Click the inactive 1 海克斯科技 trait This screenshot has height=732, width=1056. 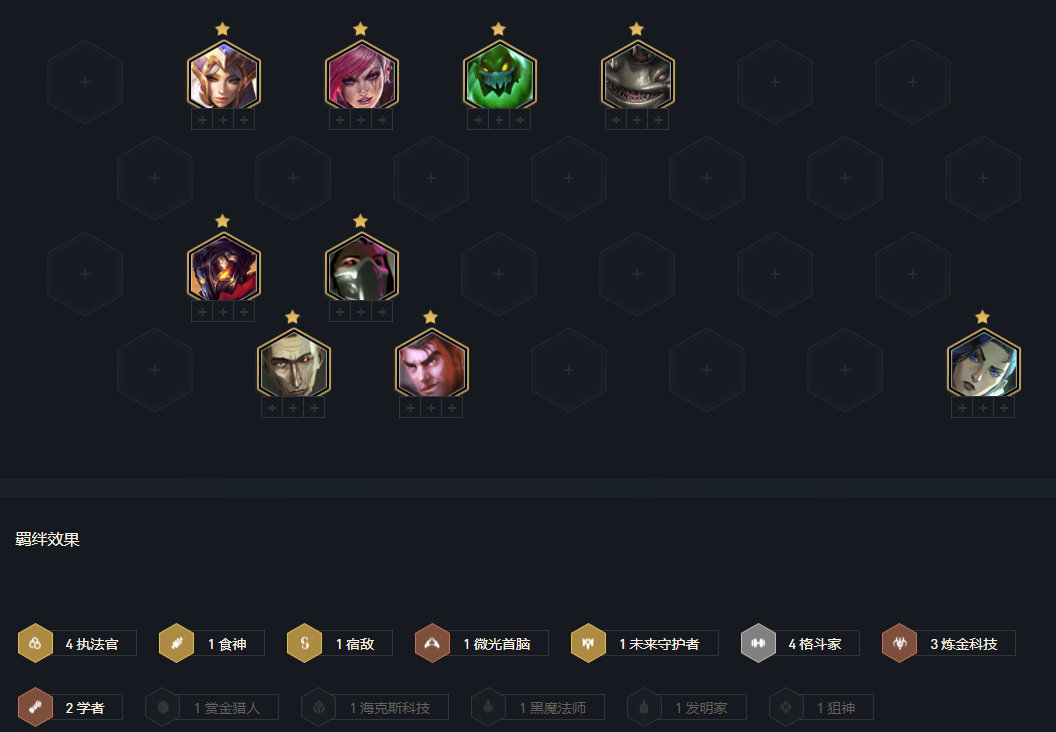tap(374, 707)
